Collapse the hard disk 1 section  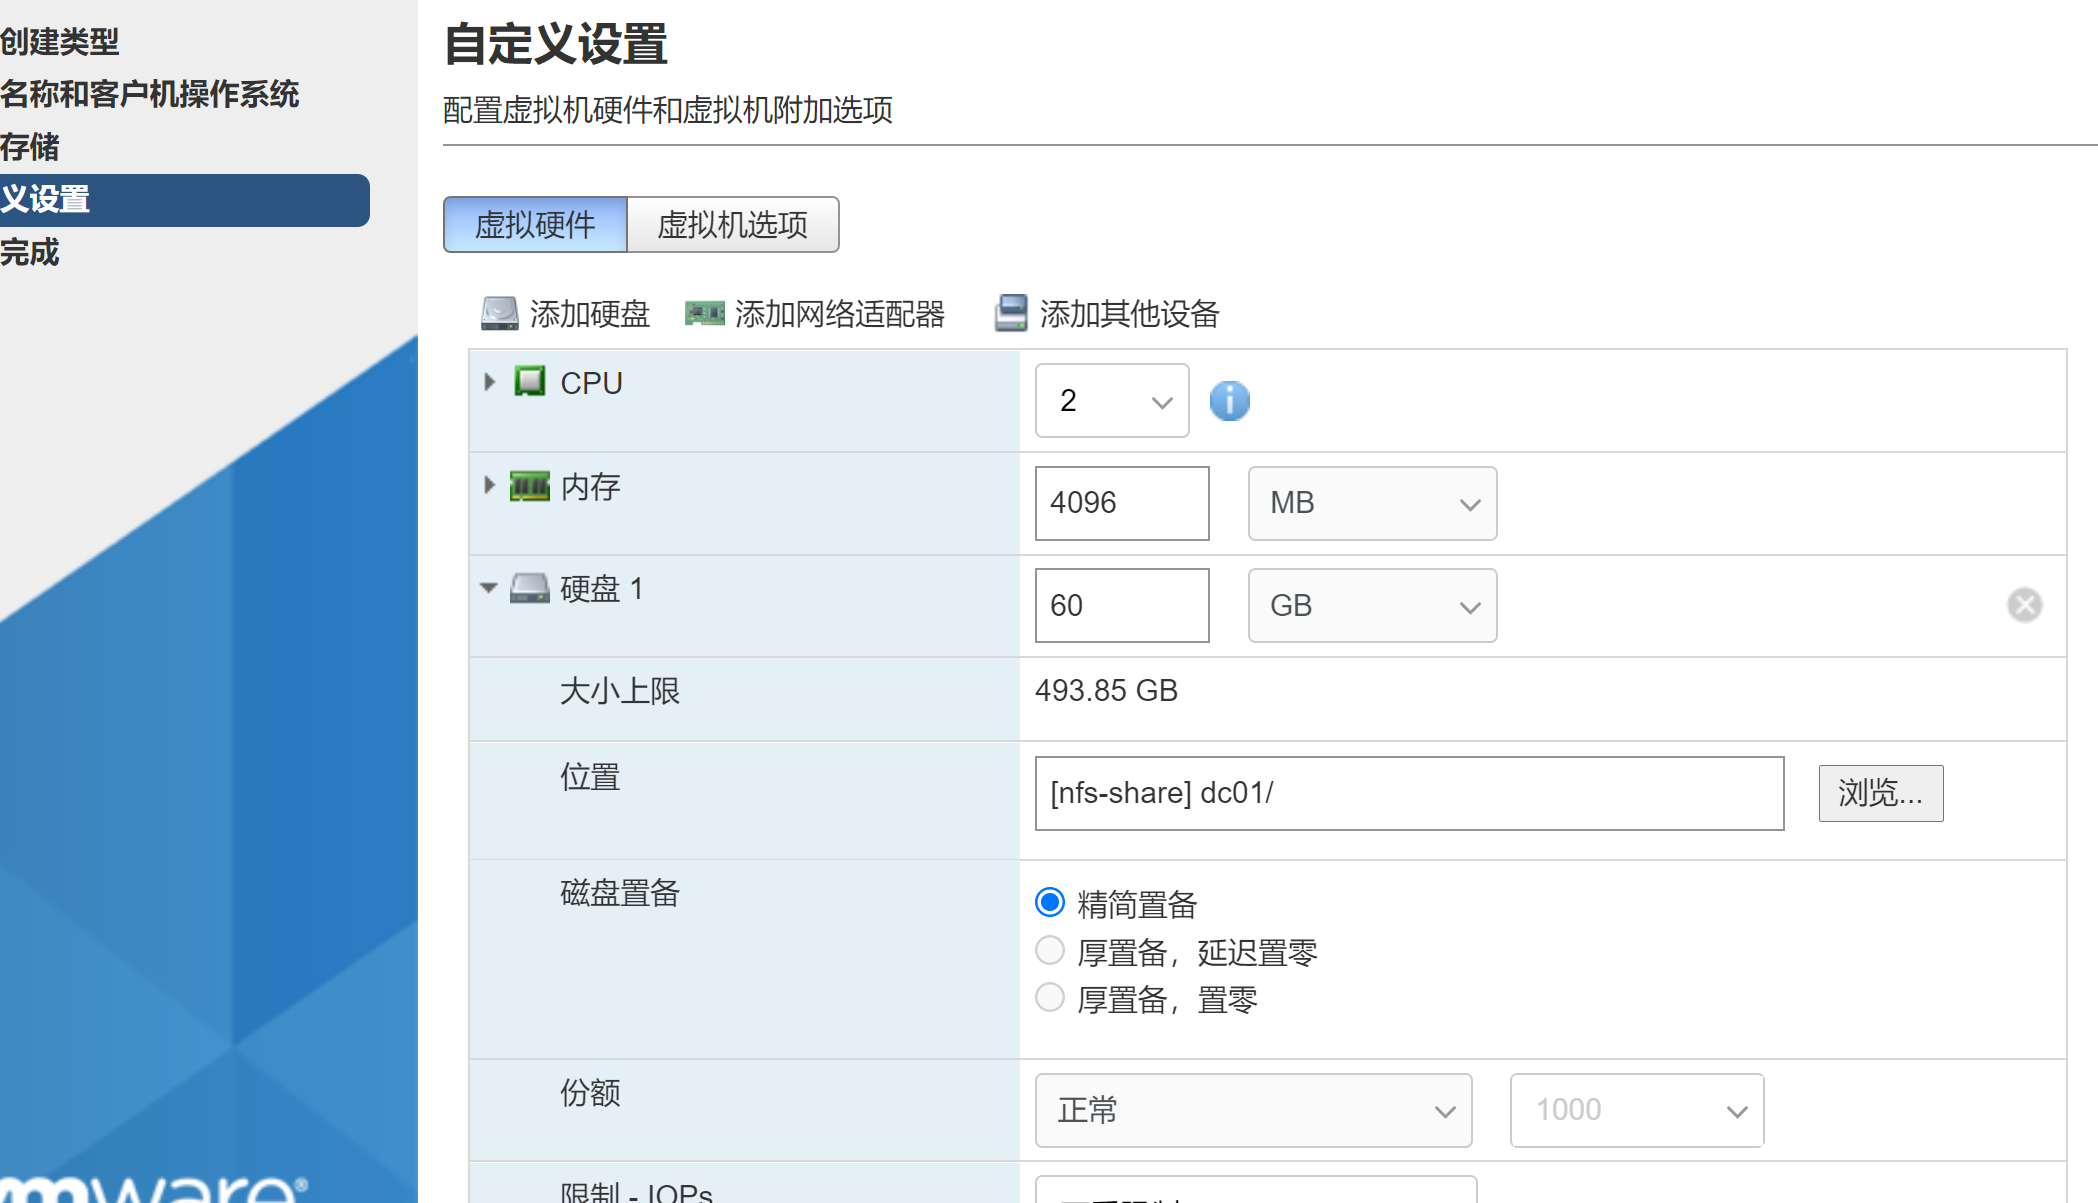click(489, 588)
